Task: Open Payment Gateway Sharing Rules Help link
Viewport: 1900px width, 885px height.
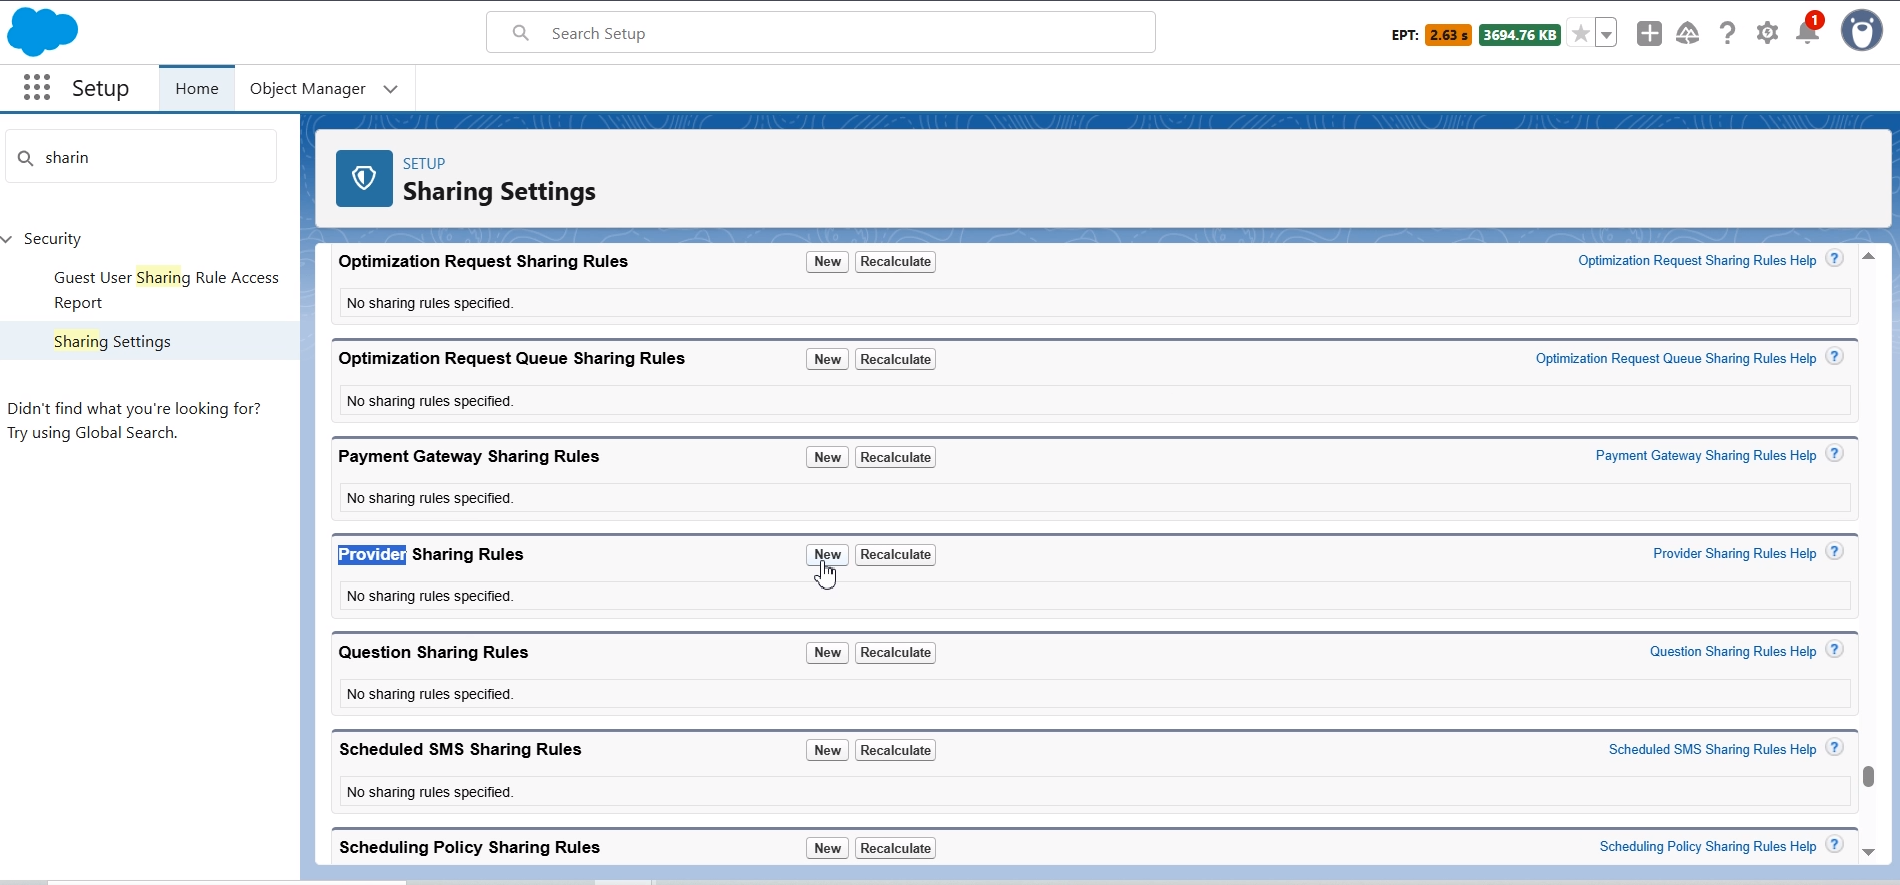Action: [x=1706, y=455]
